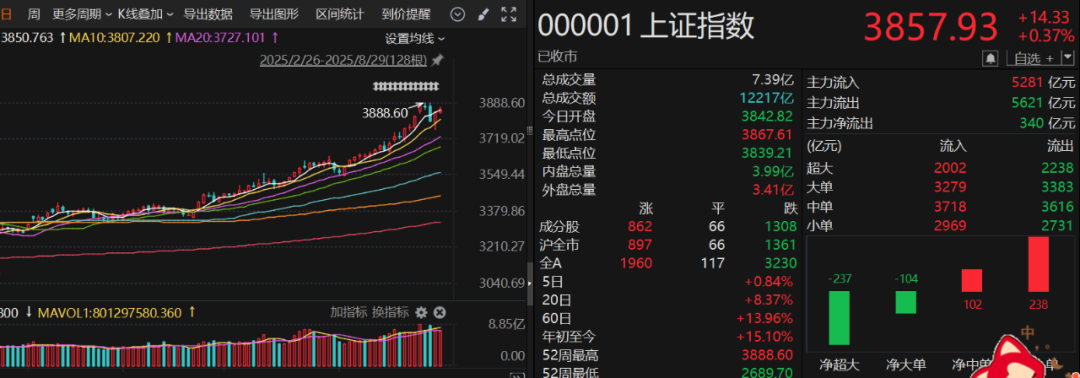Click MAVOL1:801297580.360 volume legend
Image resolution: width=1080 pixels, height=378 pixels.
click(110, 313)
